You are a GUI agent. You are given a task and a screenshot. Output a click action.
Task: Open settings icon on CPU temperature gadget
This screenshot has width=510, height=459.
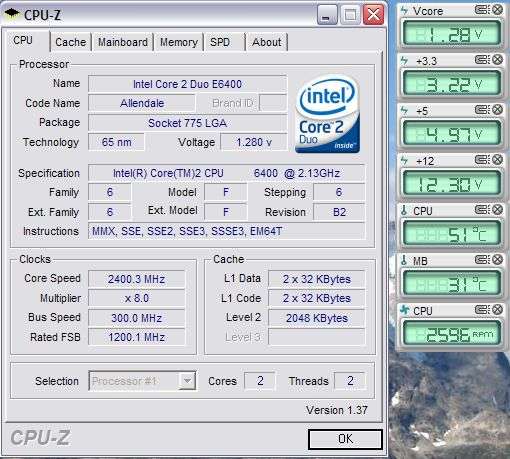482,209
